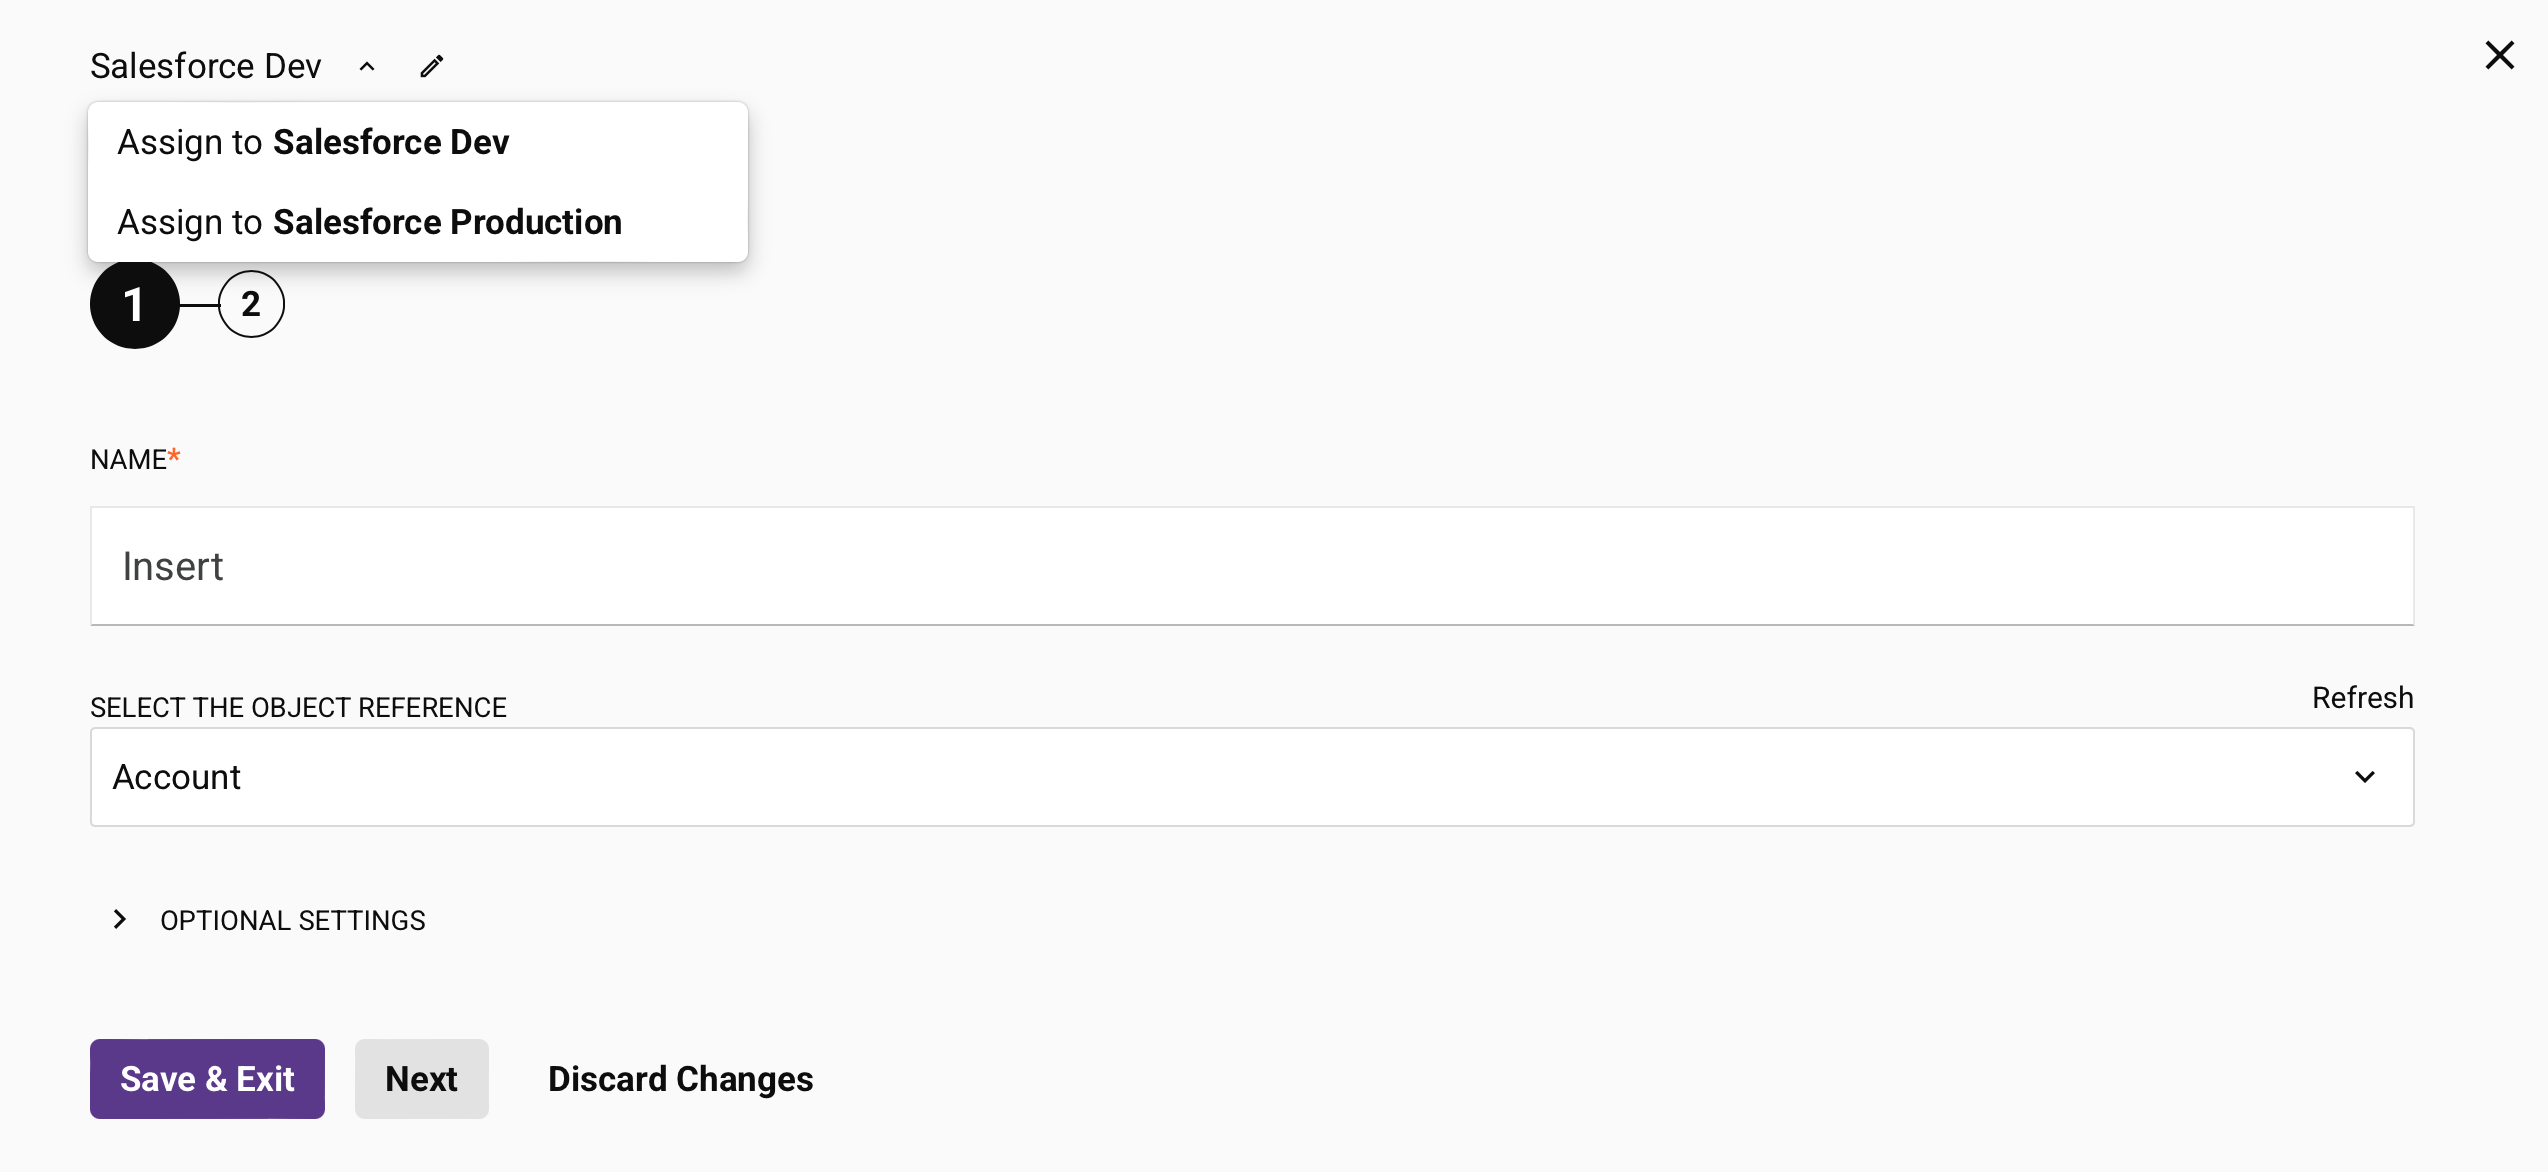Jump to step 2 circle in the wizard

tap(251, 304)
